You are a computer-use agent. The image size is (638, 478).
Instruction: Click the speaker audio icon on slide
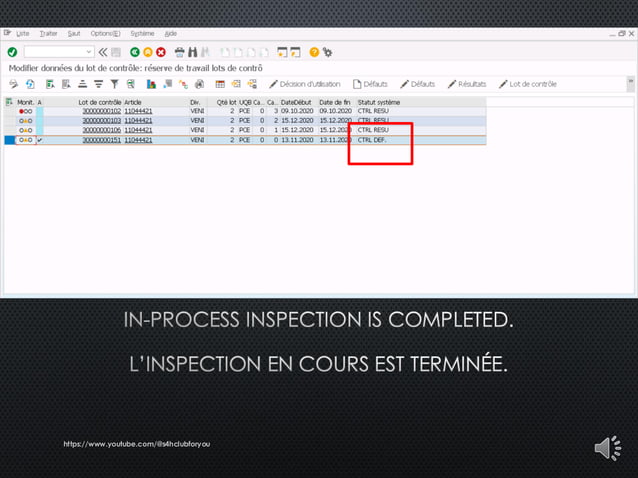coord(607,448)
